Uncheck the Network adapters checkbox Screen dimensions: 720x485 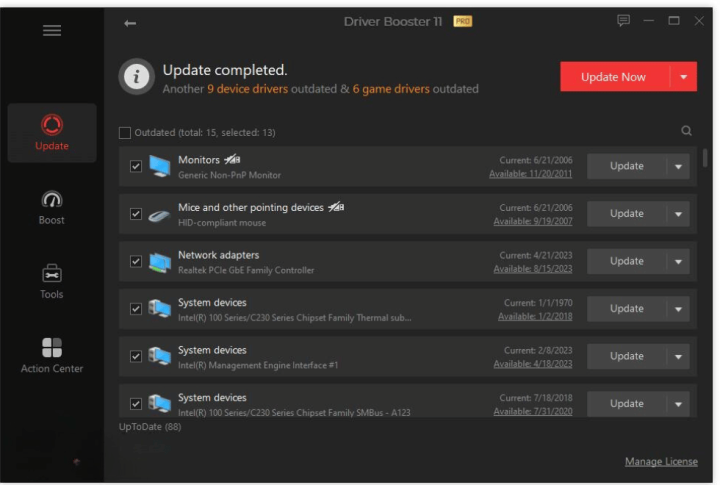(x=136, y=261)
